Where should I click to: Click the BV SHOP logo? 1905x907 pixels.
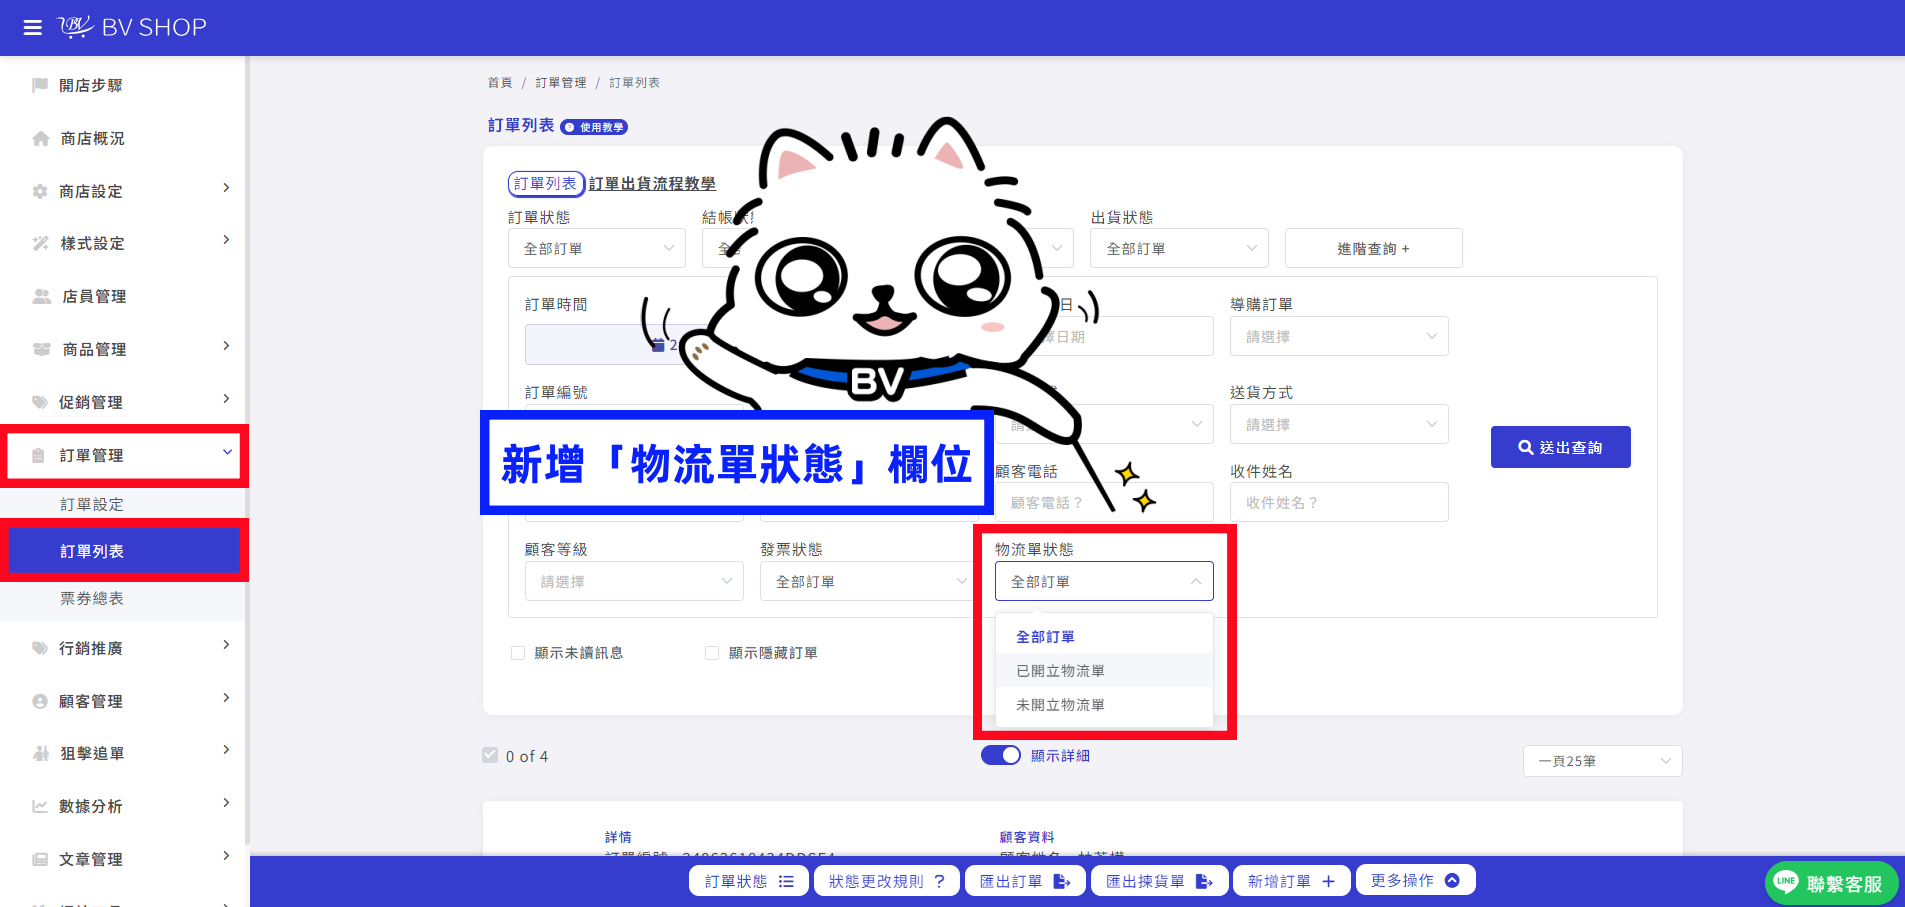tap(132, 27)
